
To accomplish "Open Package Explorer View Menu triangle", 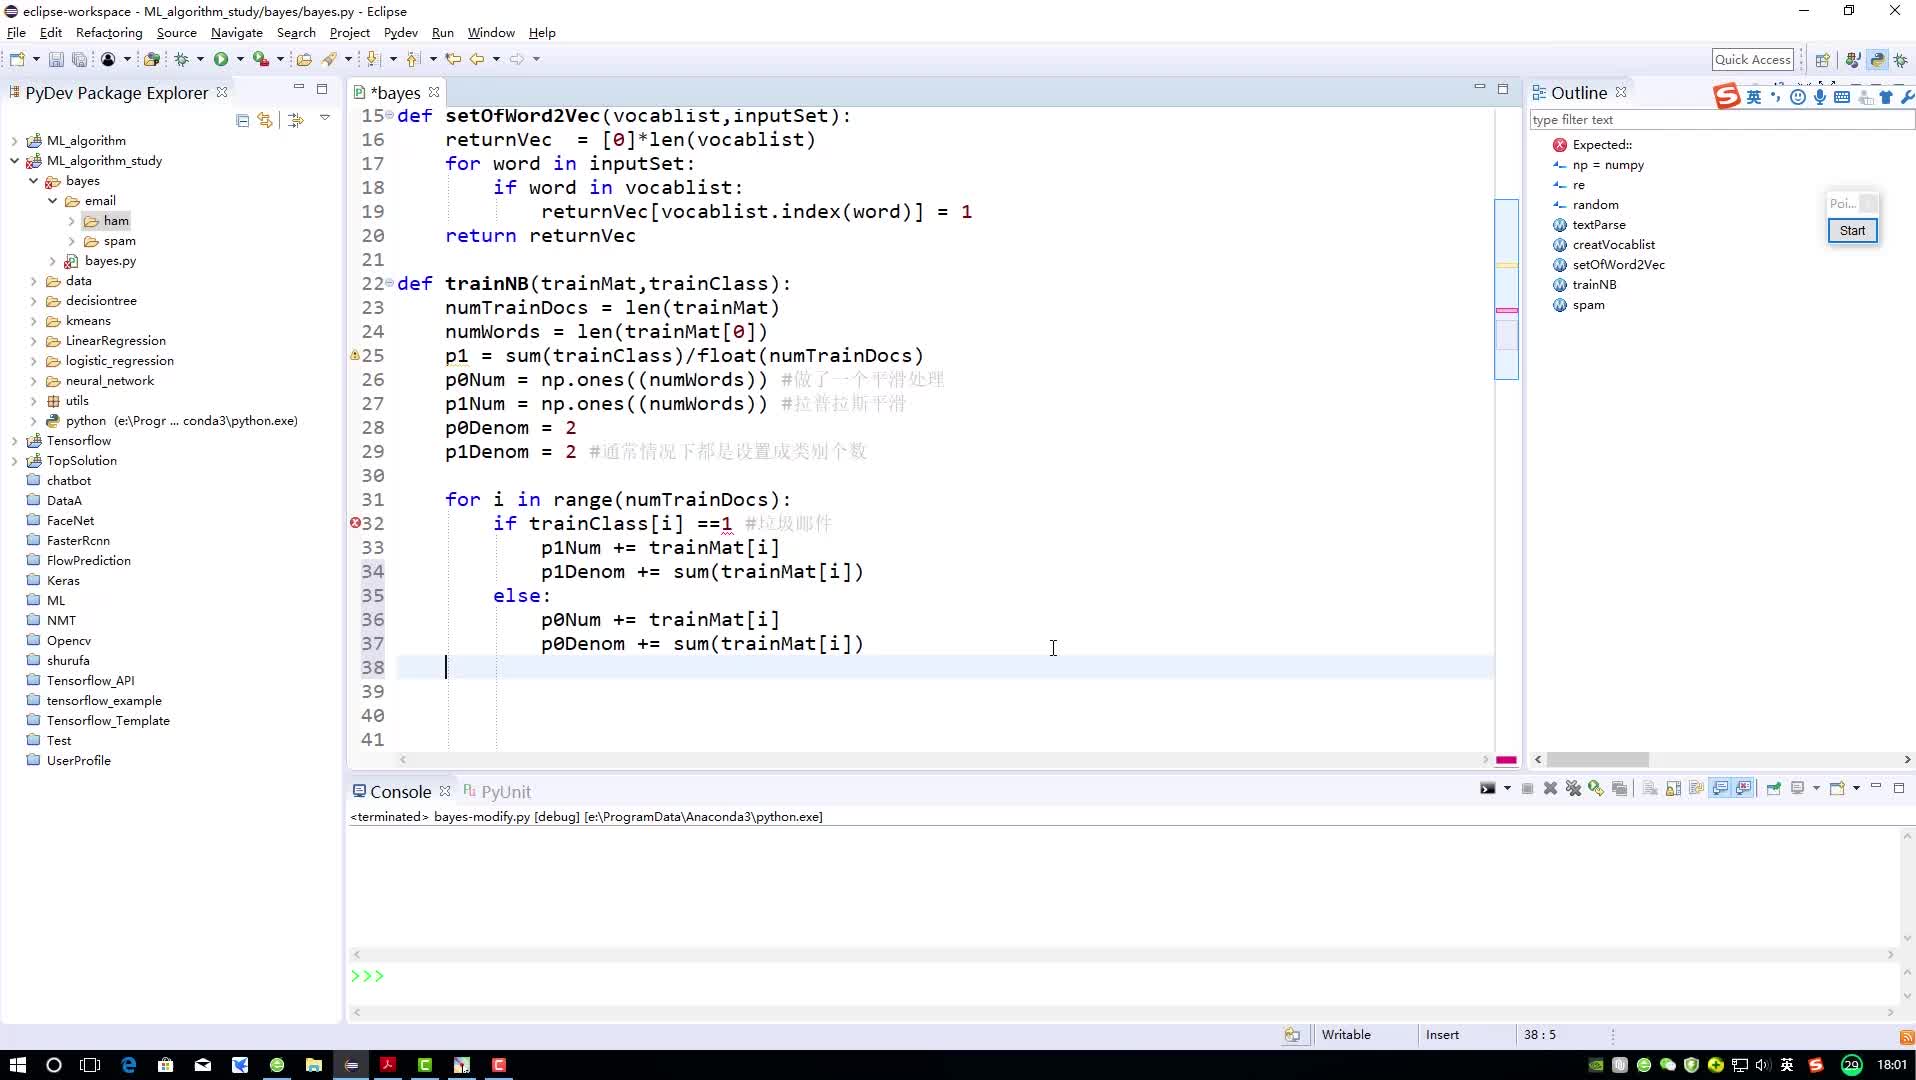I will (325, 118).
